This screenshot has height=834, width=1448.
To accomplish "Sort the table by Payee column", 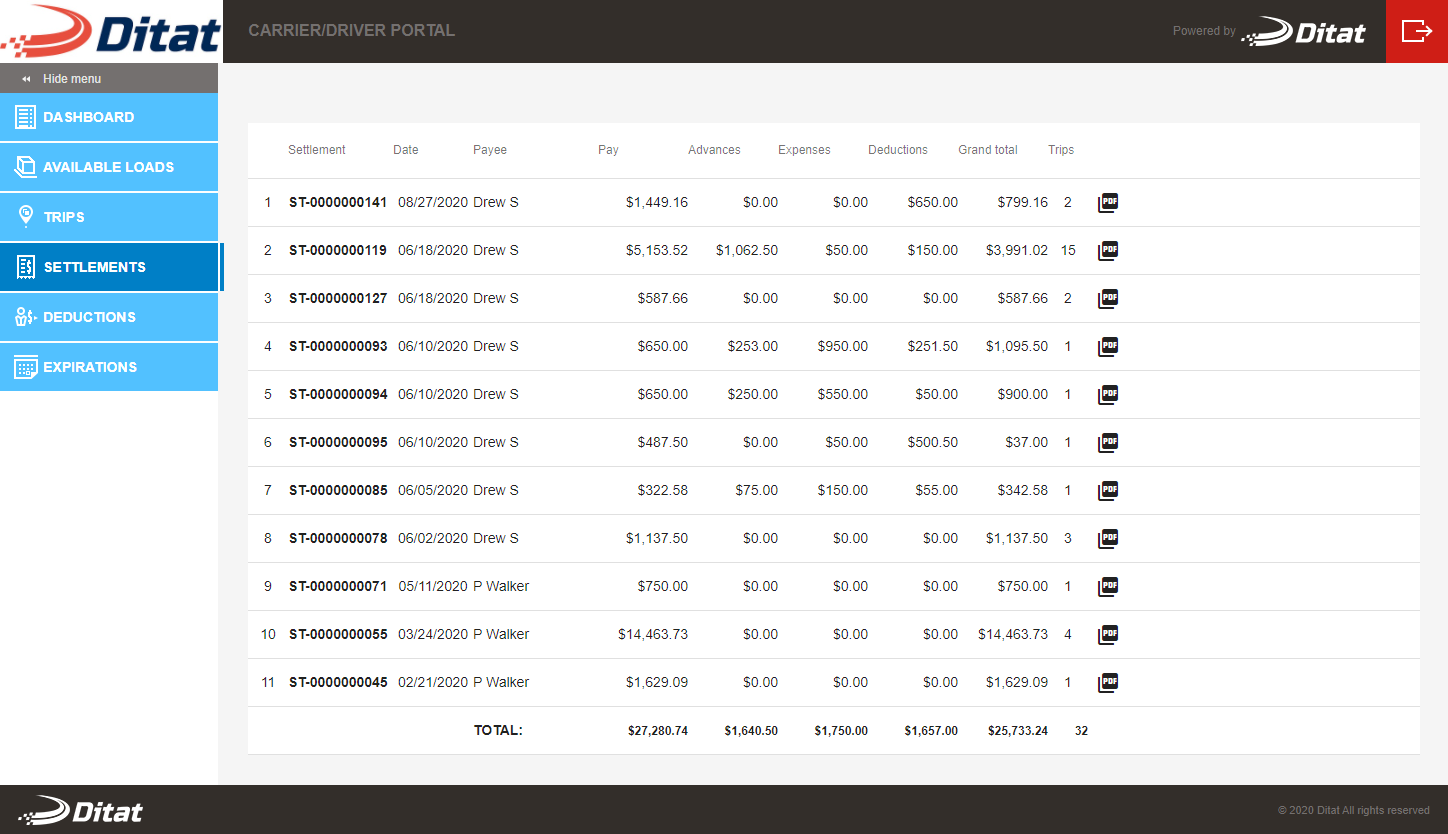I will (489, 149).
